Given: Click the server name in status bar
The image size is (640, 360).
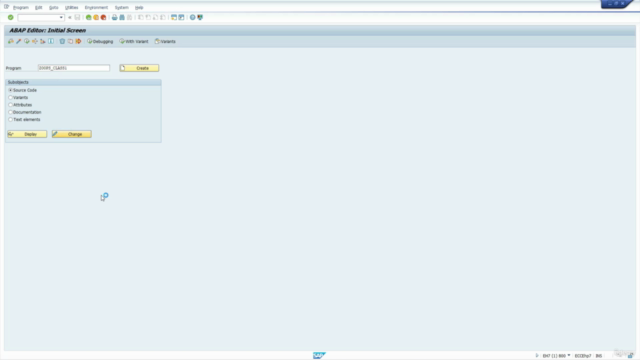Looking at the screenshot, I should tap(582, 356).
